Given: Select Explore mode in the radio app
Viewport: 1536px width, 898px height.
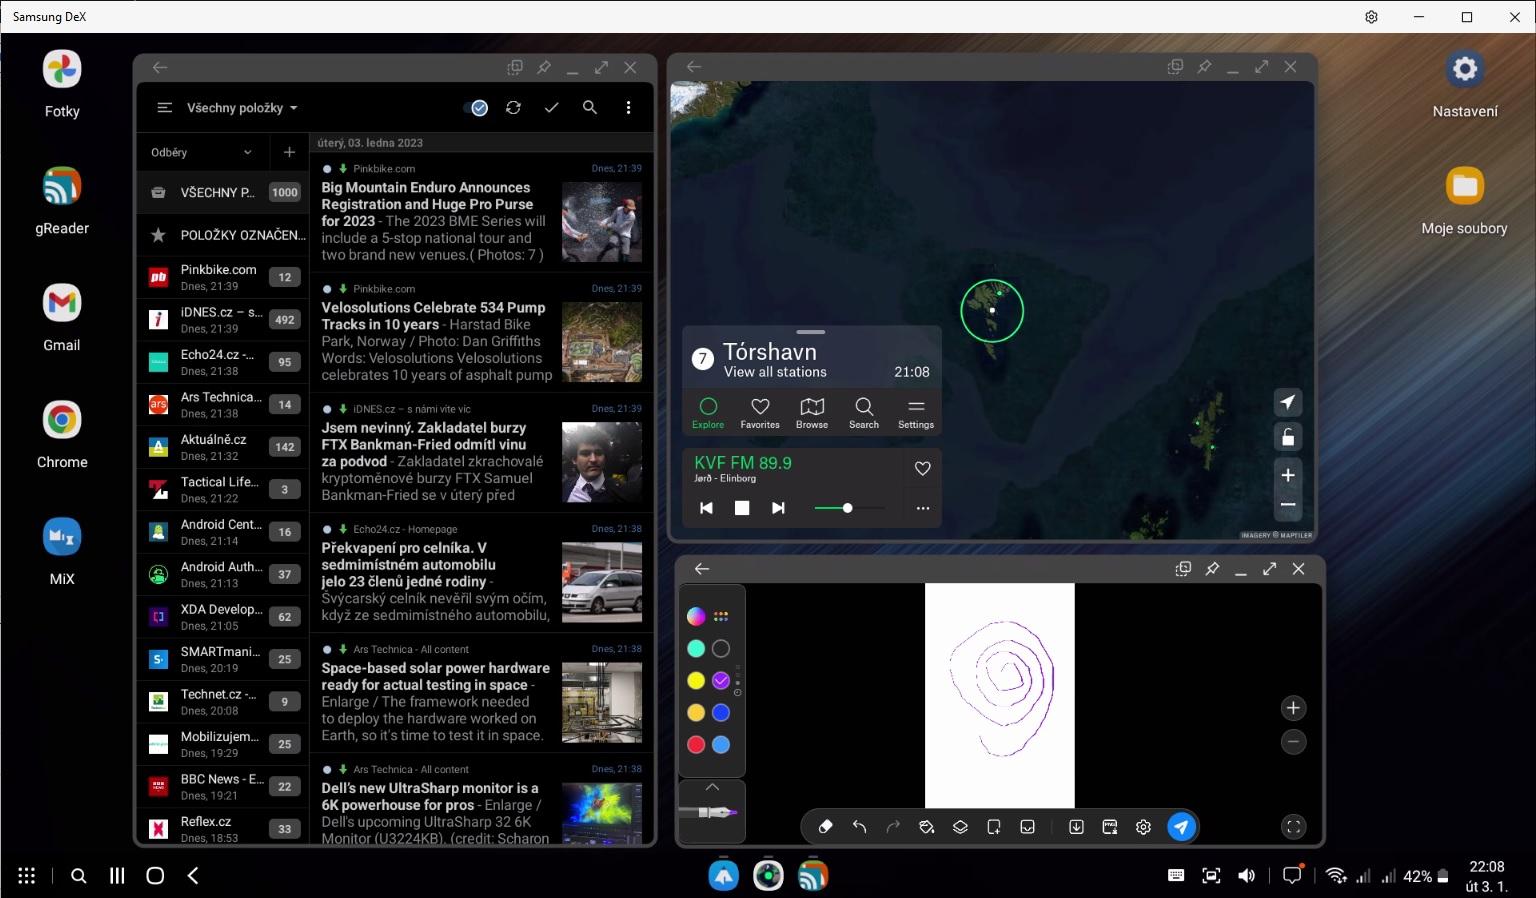Looking at the screenshot, I should [708, 412].
